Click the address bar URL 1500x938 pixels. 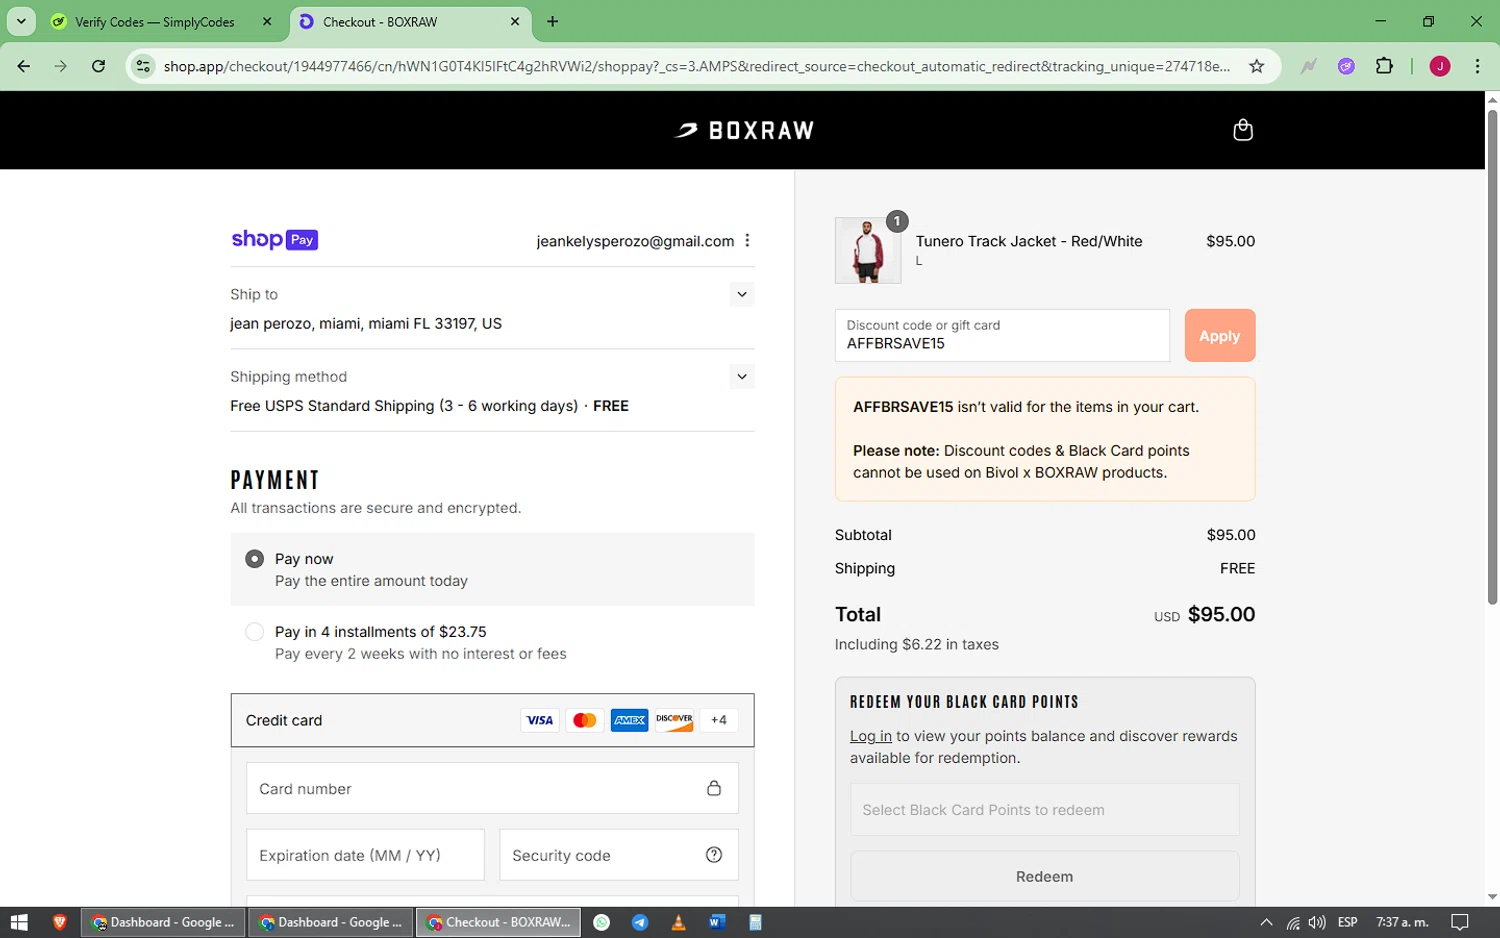pos(697,66)
